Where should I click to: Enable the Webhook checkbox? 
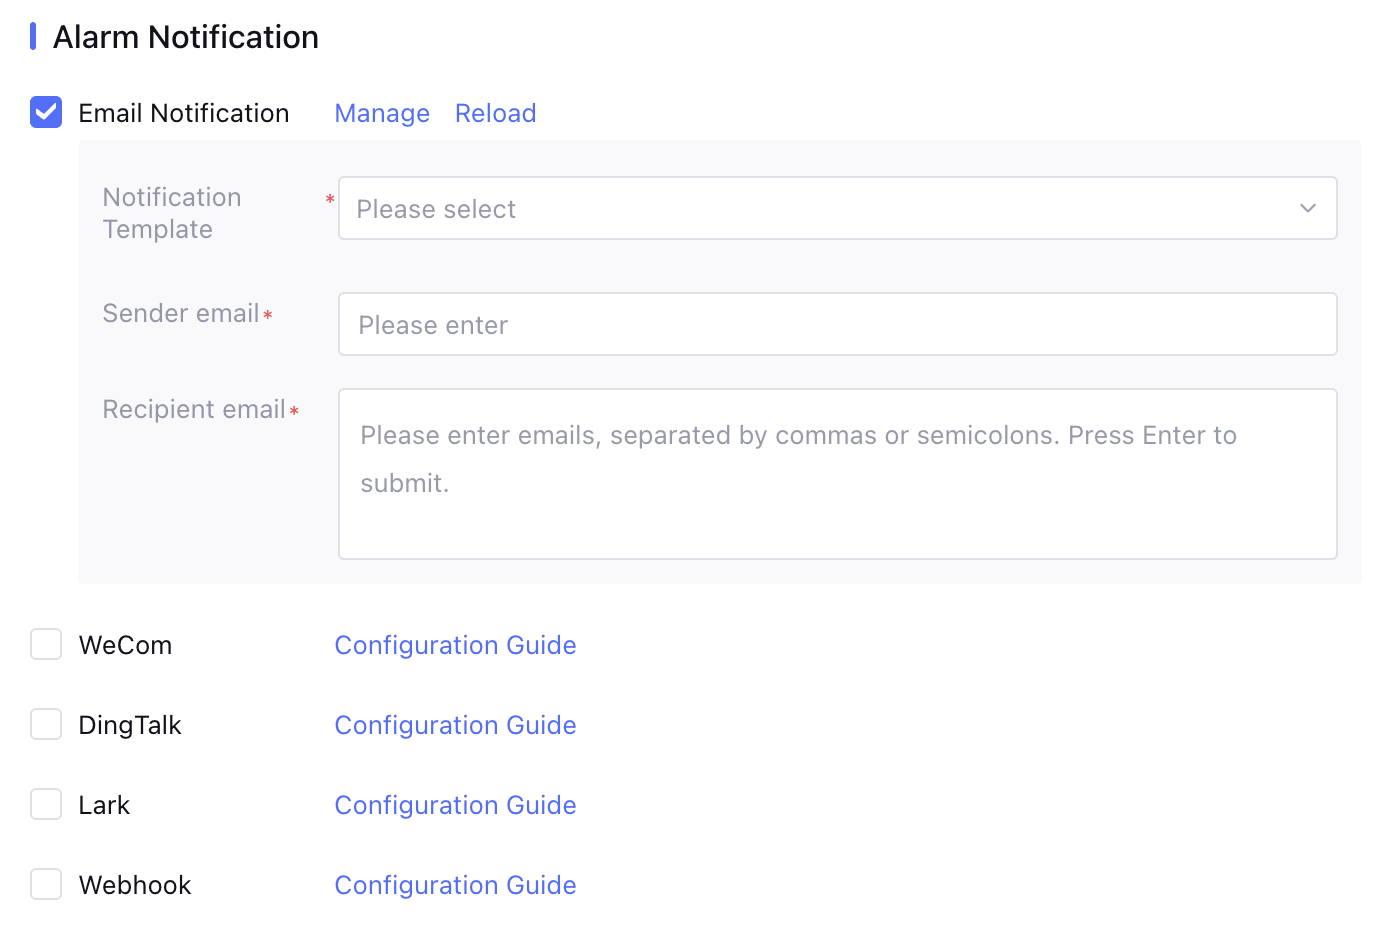coord(46,884)
